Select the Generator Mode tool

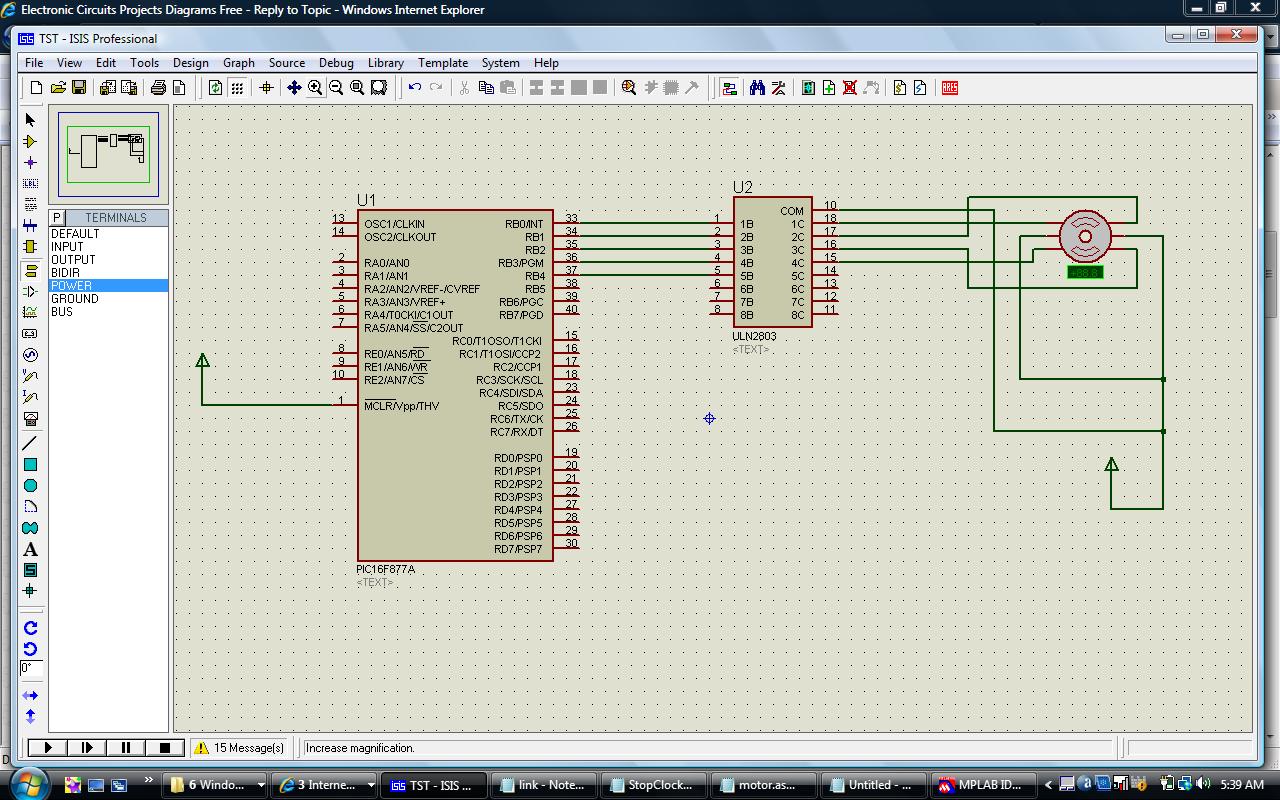(x=30, y=355)
